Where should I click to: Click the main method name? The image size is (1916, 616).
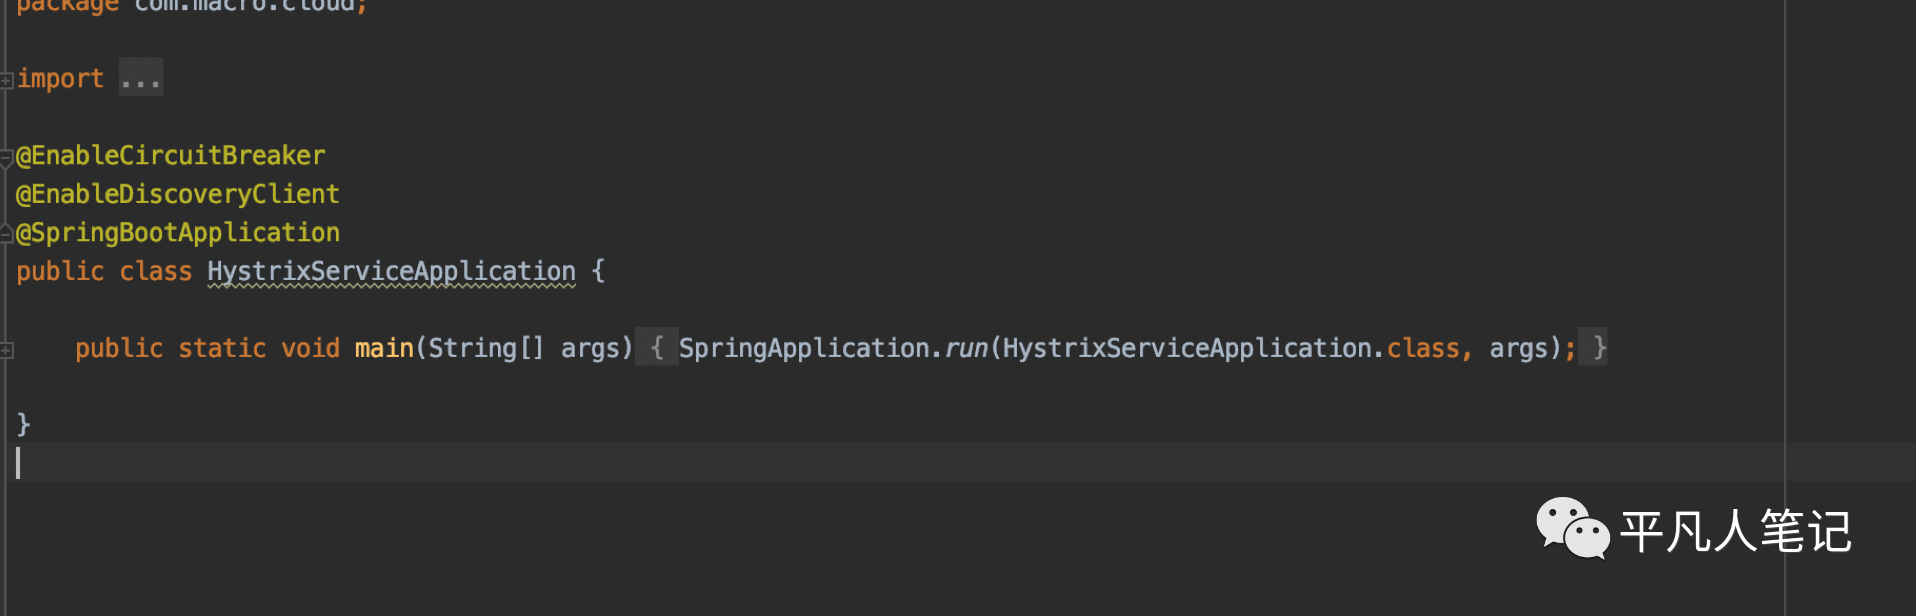[x=384, y=348]
